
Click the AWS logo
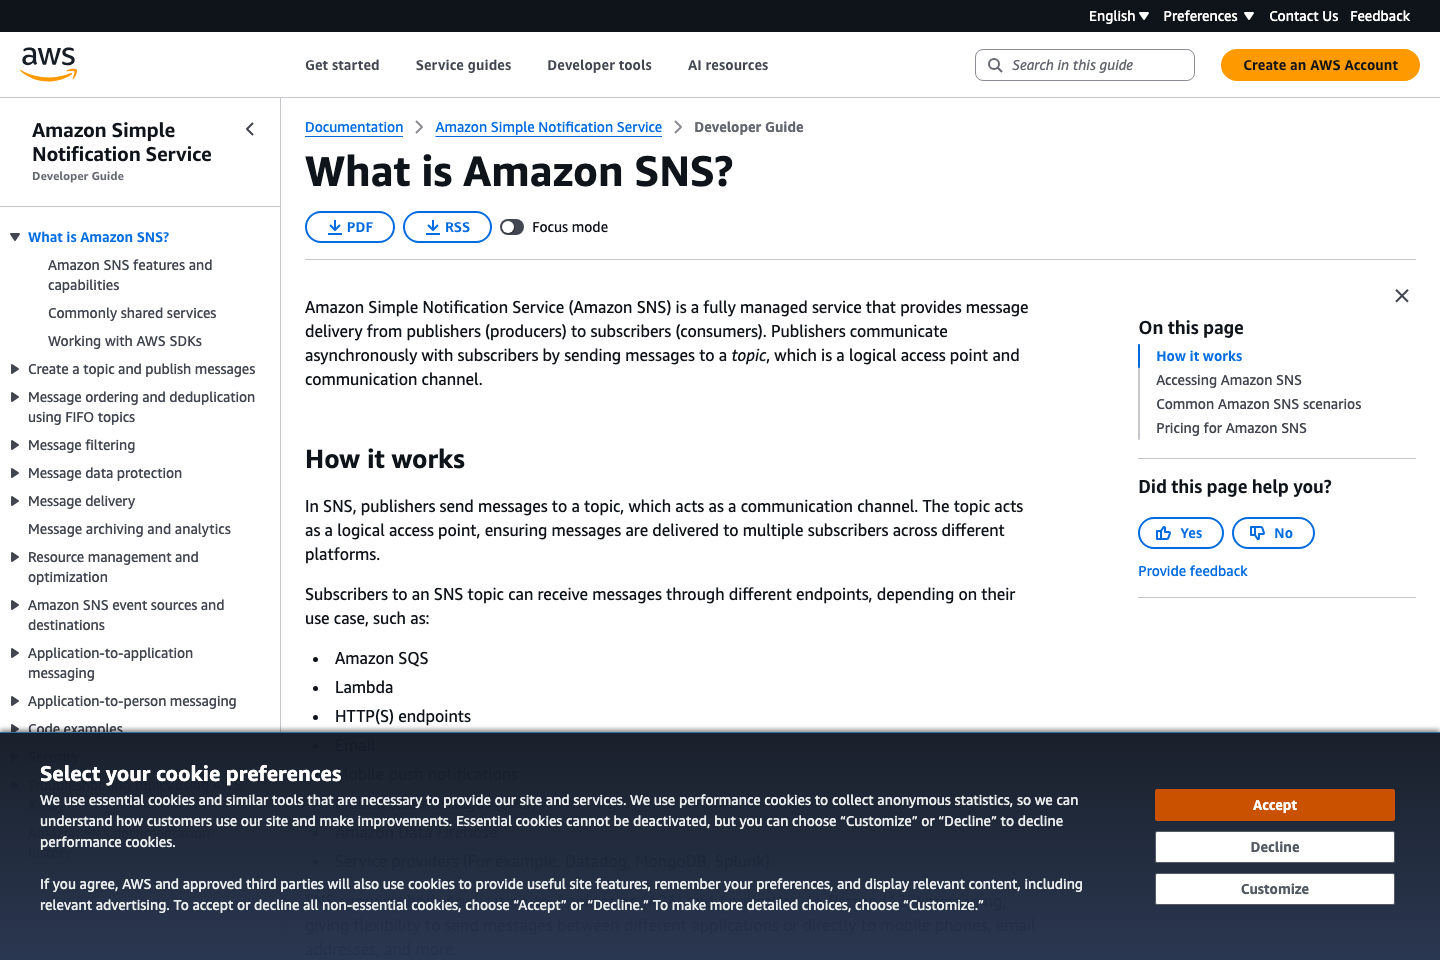(47, 63)
